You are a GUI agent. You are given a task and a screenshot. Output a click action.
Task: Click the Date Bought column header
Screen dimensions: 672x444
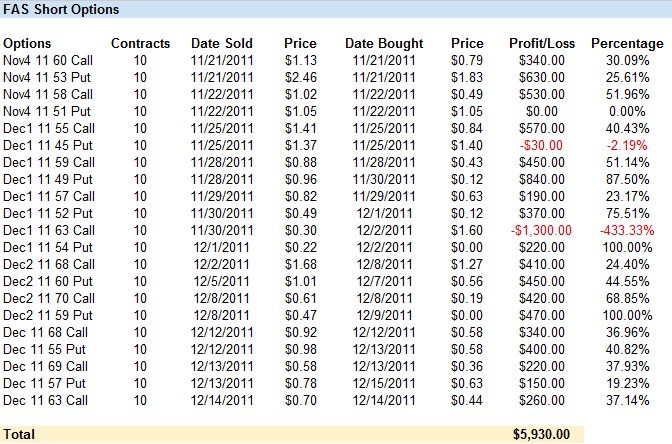click(x=384, y=44)
